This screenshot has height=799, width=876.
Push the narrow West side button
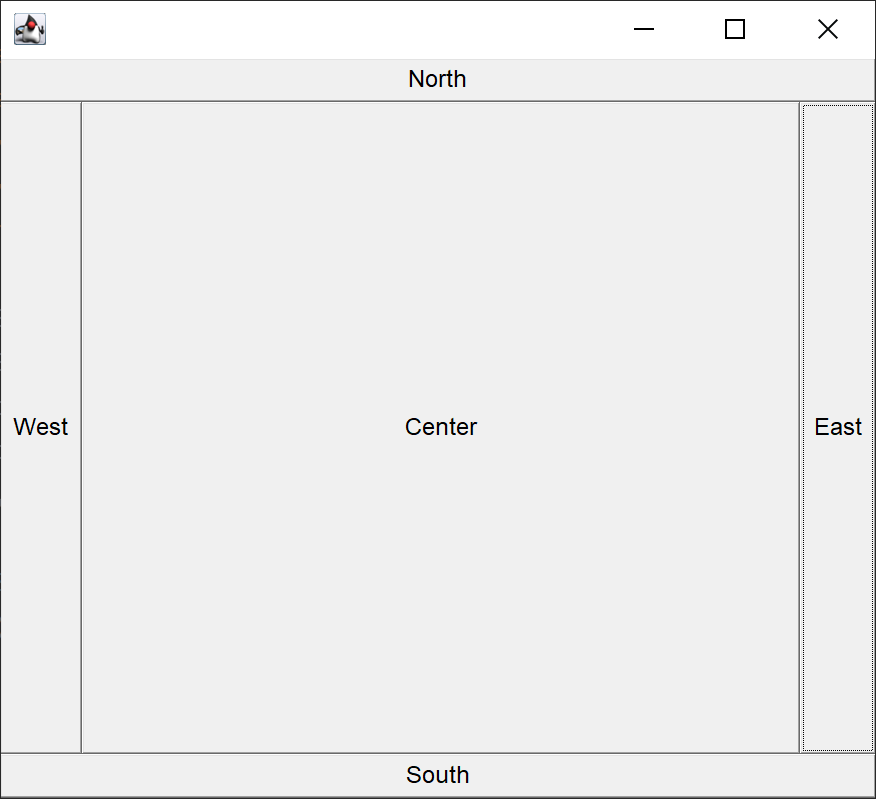[x=41, y=427]
